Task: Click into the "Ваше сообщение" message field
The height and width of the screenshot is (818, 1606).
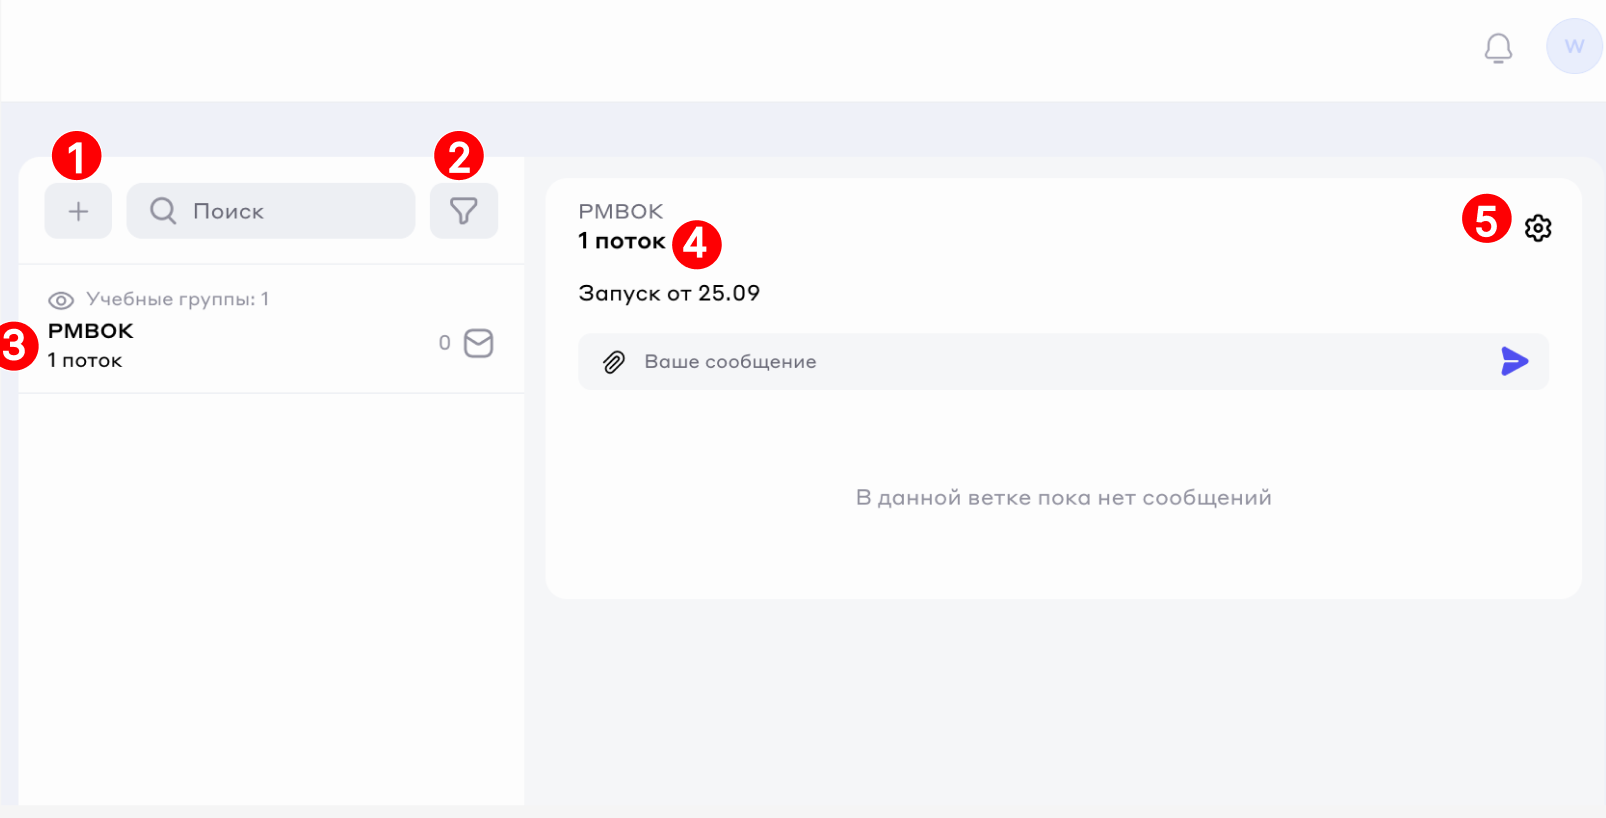Action: (x=1050, y=362)
